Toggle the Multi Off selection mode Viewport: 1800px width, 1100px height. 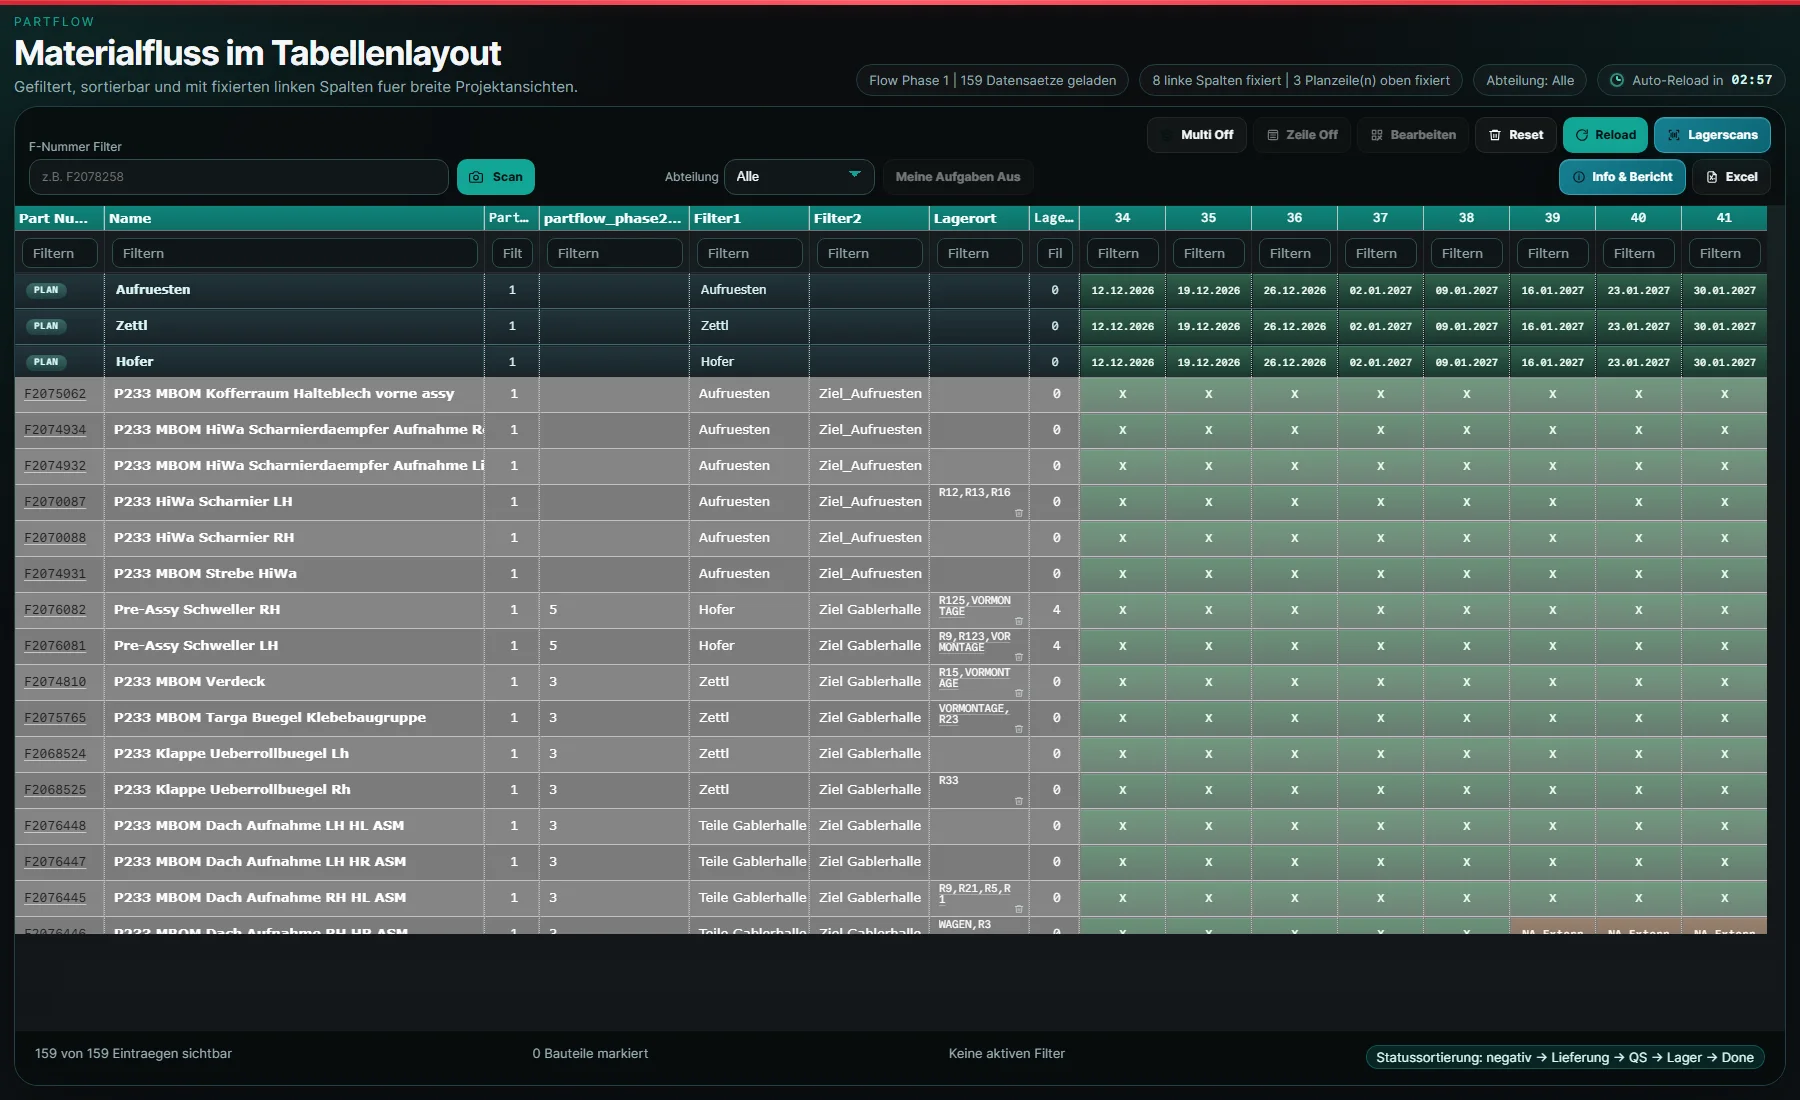coord(1197,135)
